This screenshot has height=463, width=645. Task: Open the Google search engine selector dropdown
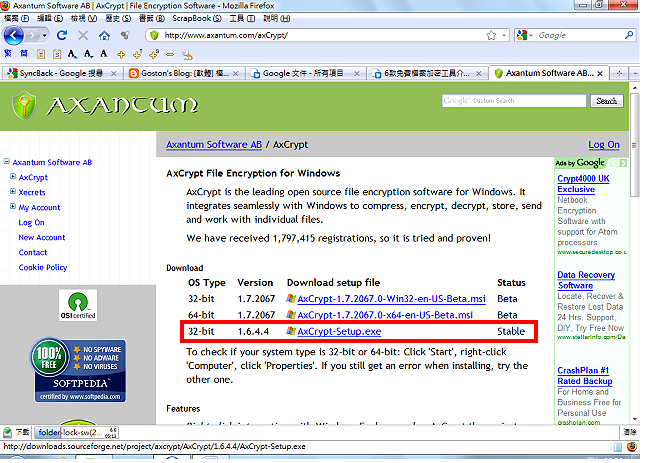click(x=525, y=35)
